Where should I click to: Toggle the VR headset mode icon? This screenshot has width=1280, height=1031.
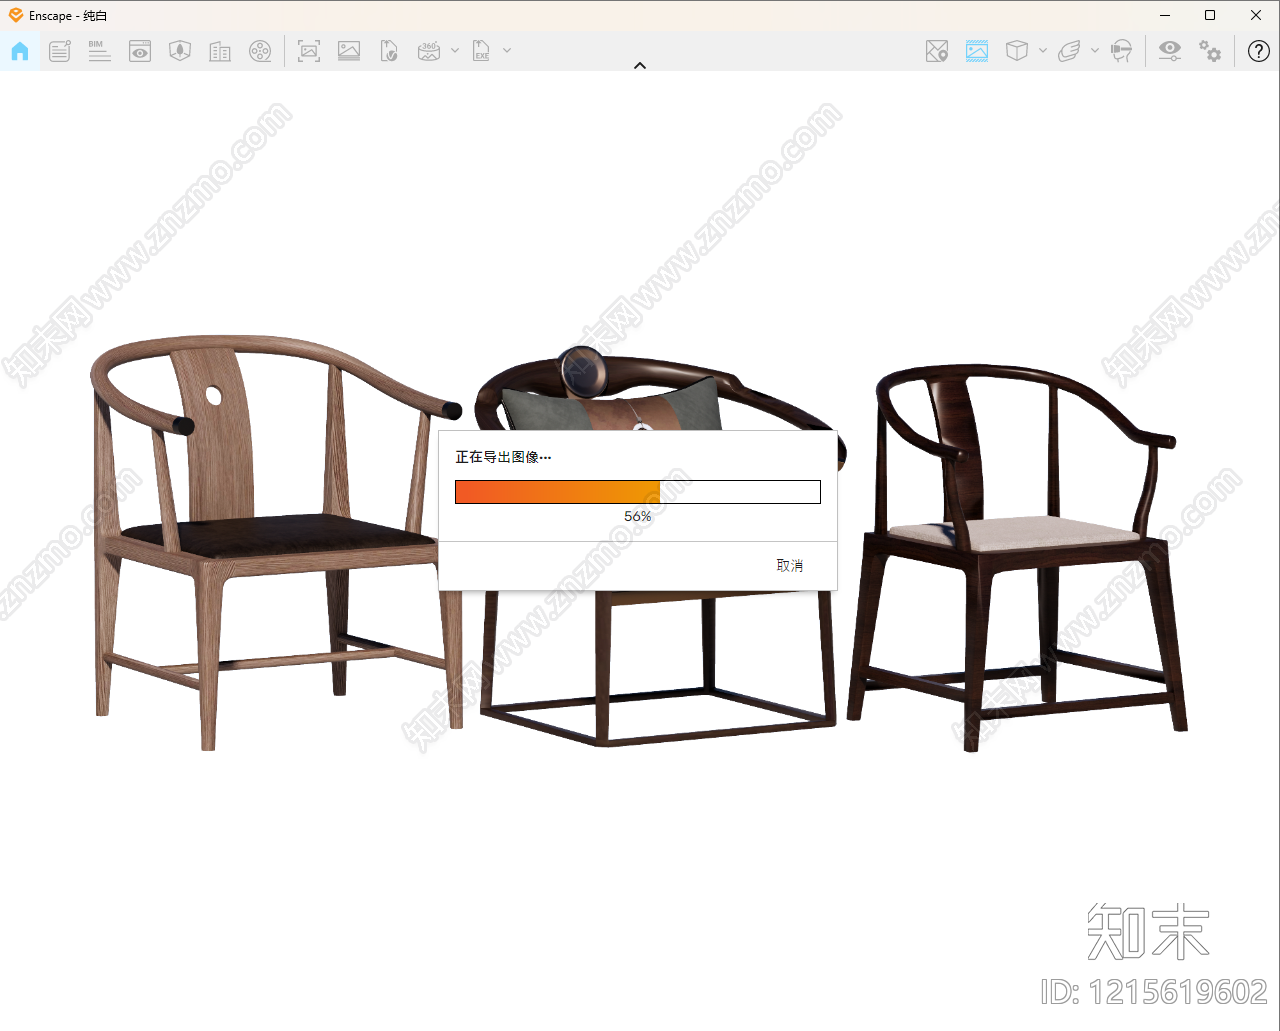[1122, 51]
